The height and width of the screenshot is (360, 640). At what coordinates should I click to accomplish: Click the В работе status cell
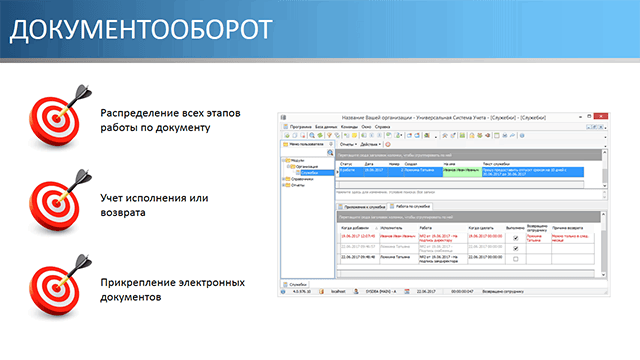pos(351,172)
